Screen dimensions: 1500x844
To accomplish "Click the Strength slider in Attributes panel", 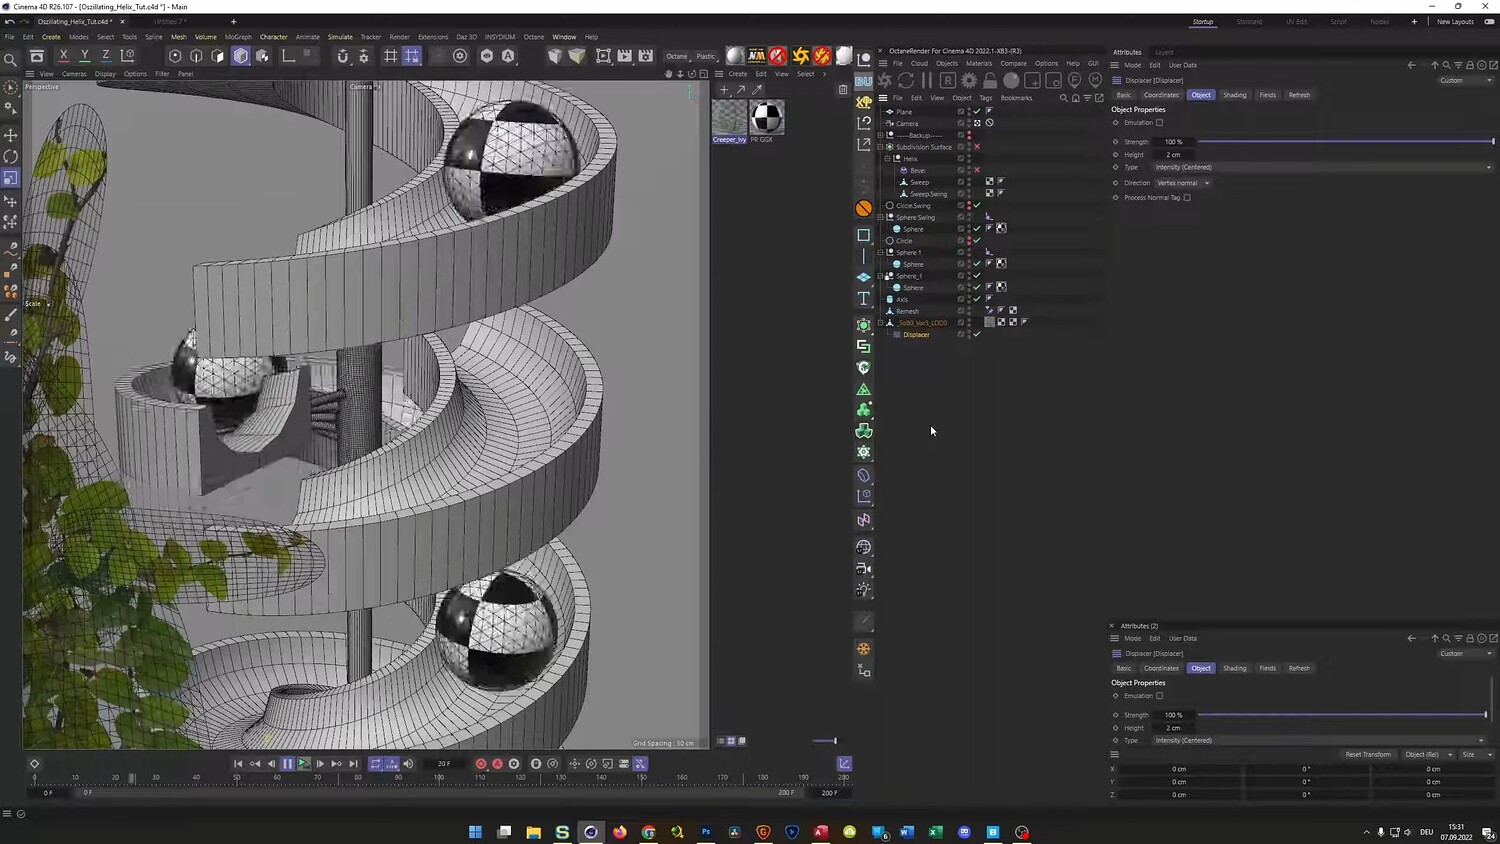I will [1346, 142].
